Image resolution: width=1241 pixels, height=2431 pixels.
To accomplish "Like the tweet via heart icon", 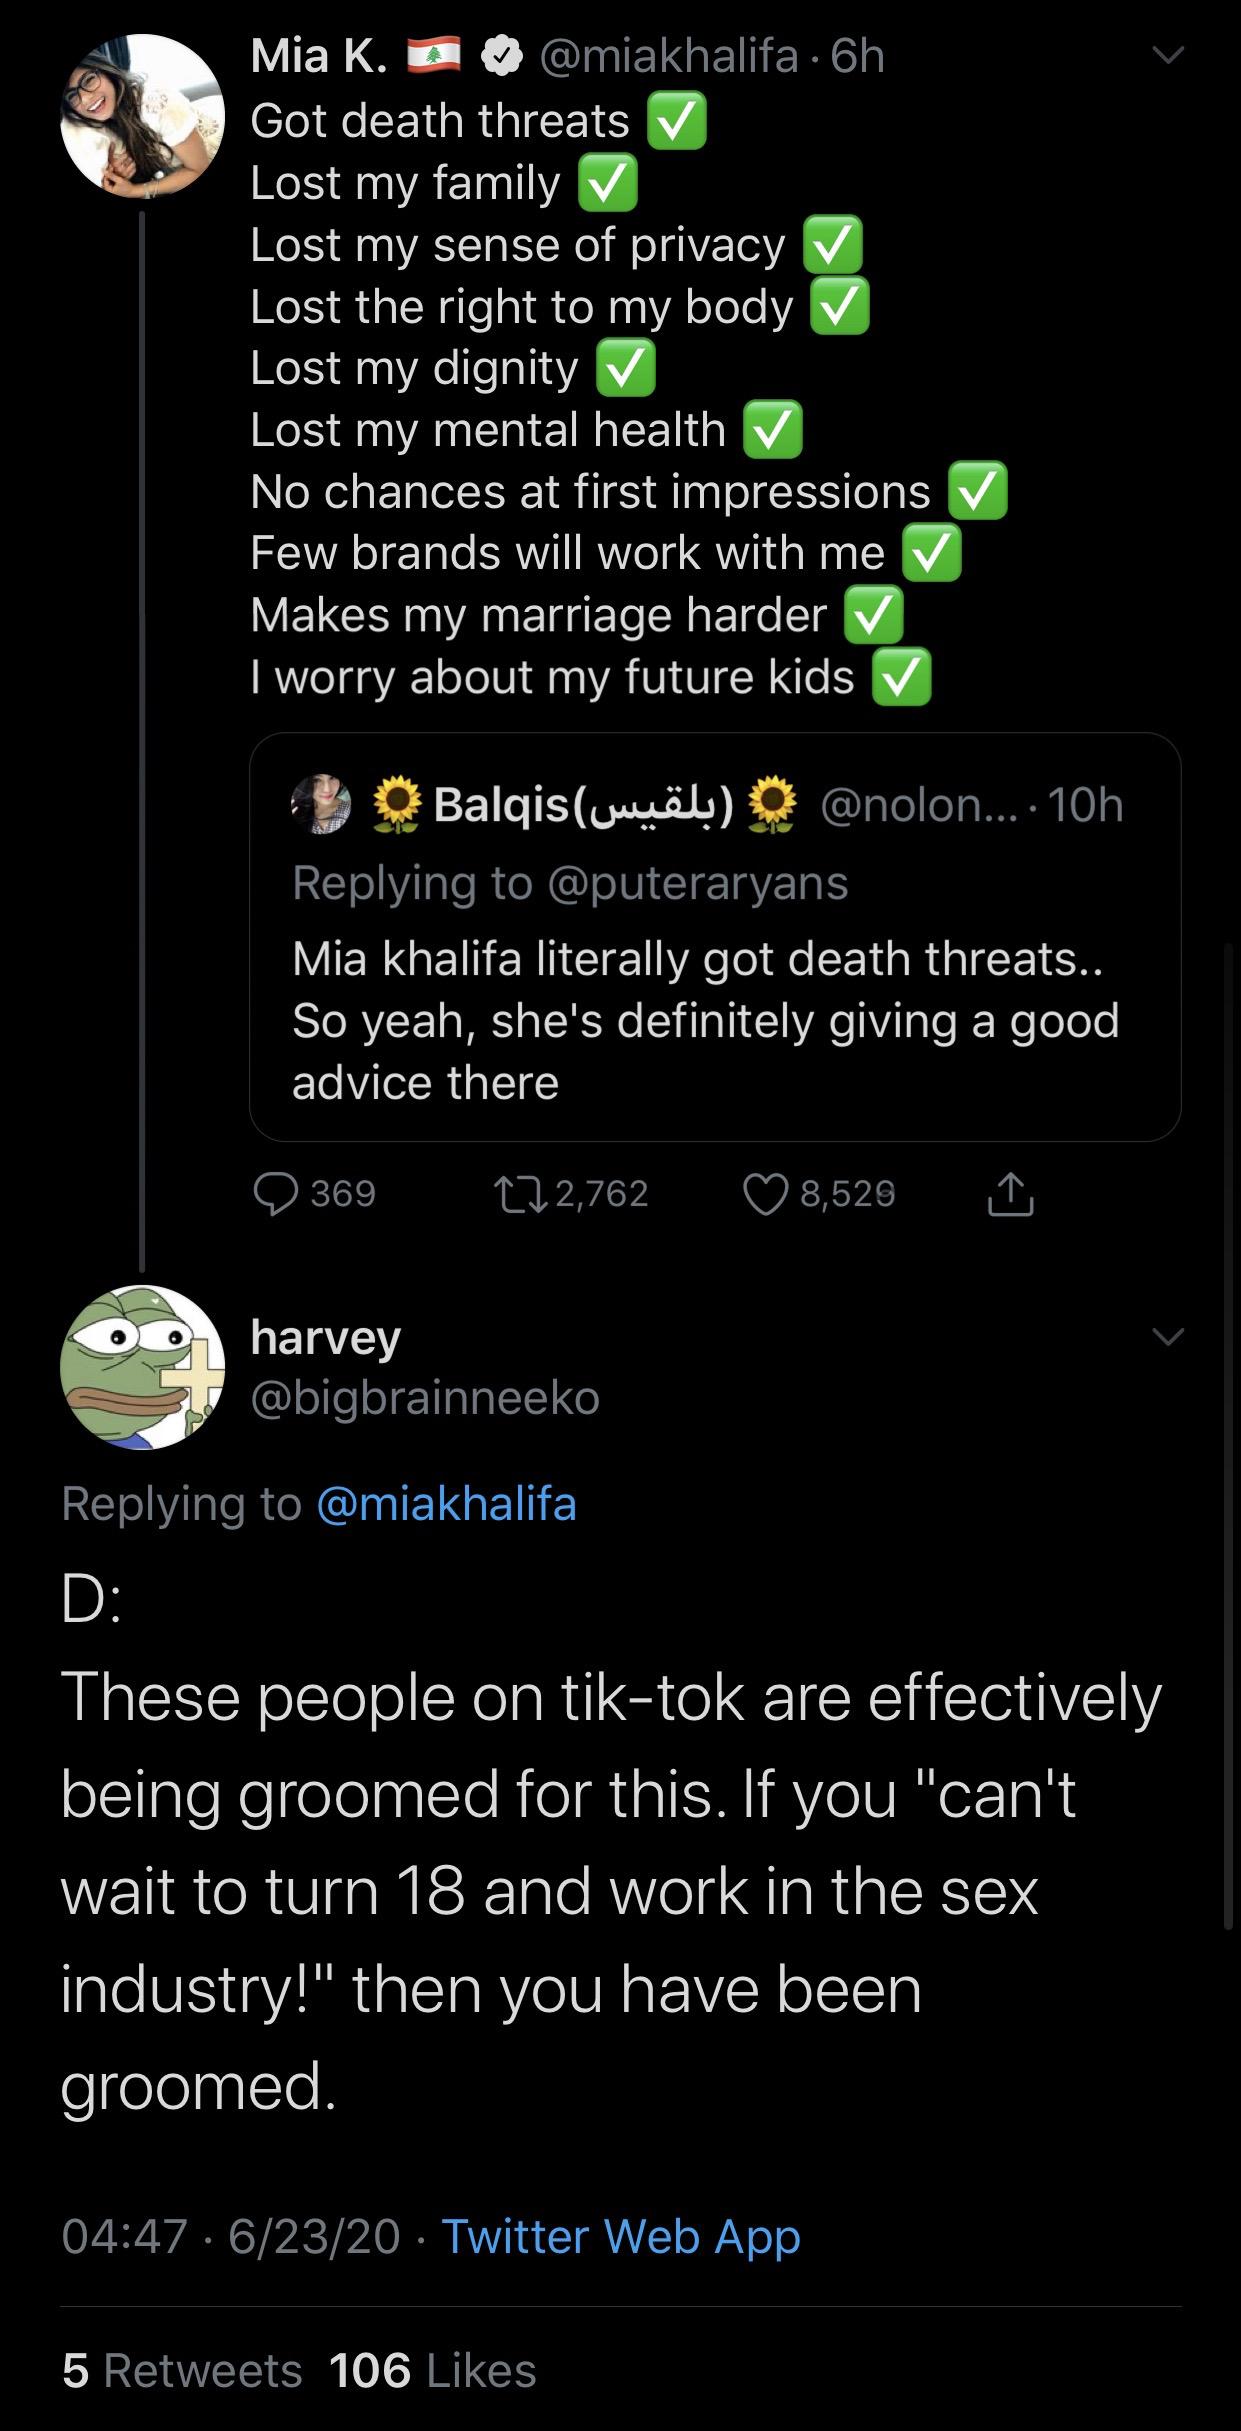I will point(765,1194).
